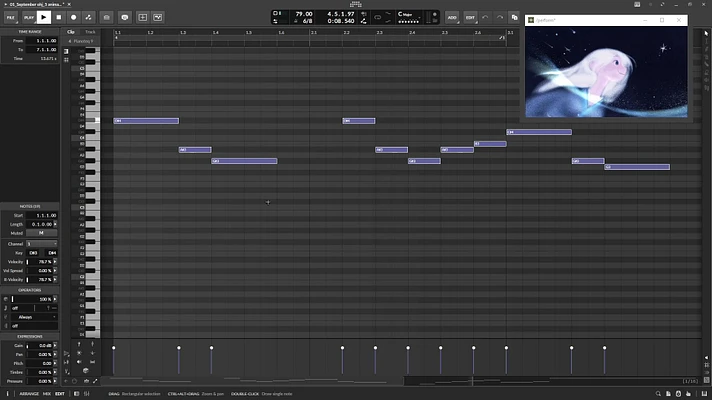Click the 1/16 grid resolution label
This screenshot has width=712, height=400.
pyautogui.click(x=690, y=381)
